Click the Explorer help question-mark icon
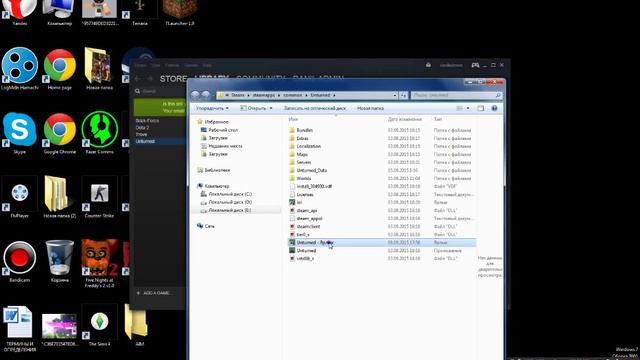Screen dimensions: 640x360 tap(494, 108)
